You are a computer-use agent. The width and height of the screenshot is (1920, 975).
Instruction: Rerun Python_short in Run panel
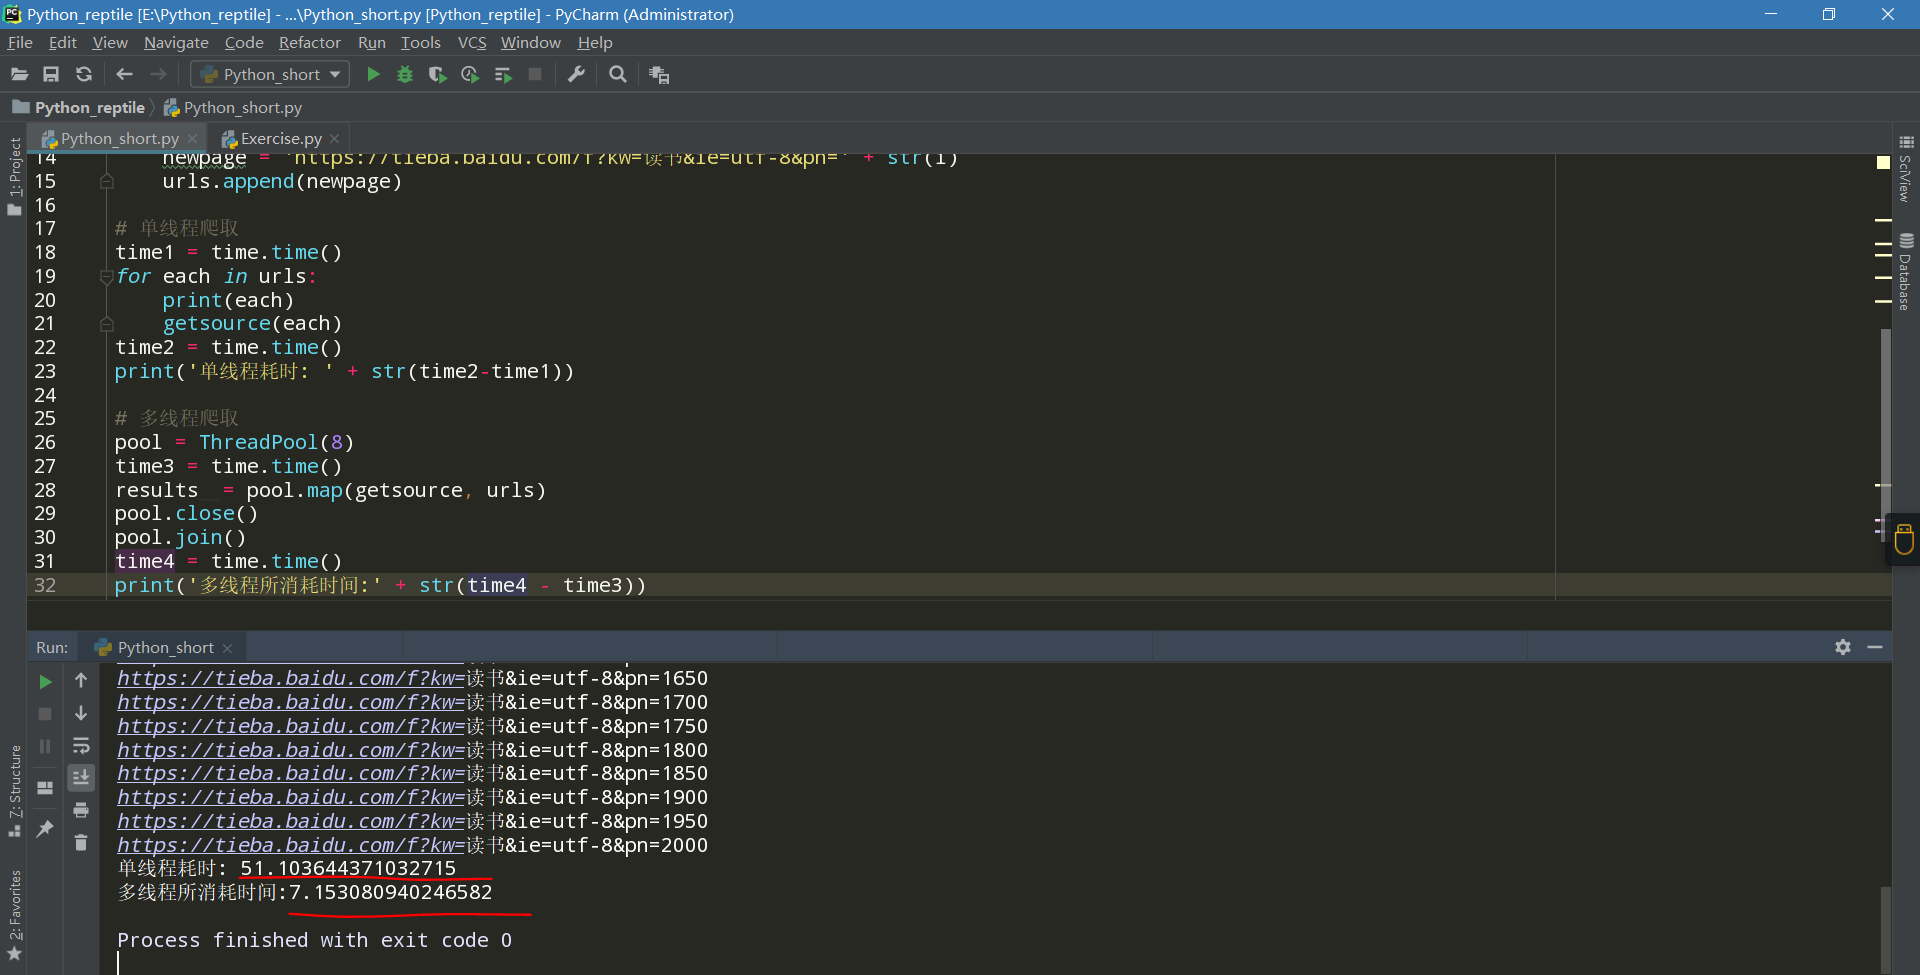coord(45,682)
